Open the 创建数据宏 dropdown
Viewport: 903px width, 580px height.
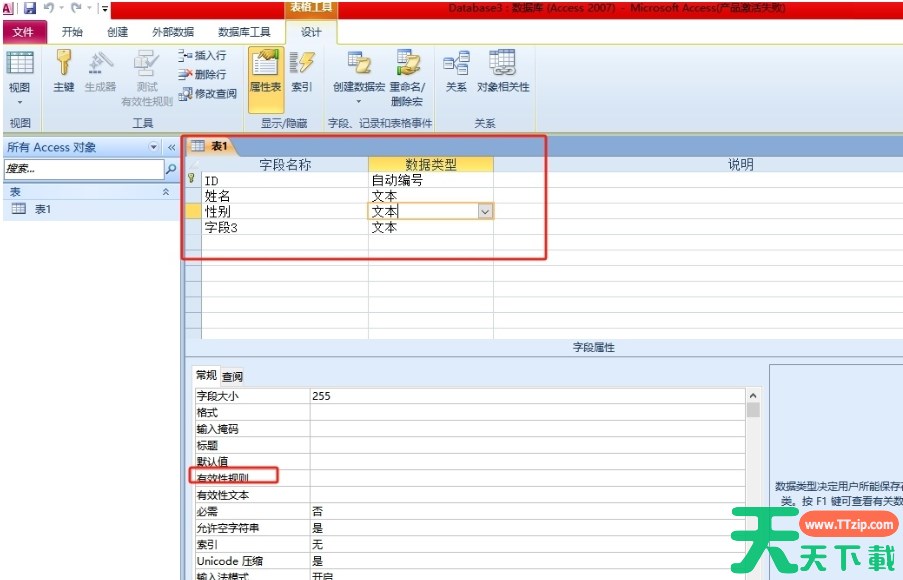(x=358, y=101)
